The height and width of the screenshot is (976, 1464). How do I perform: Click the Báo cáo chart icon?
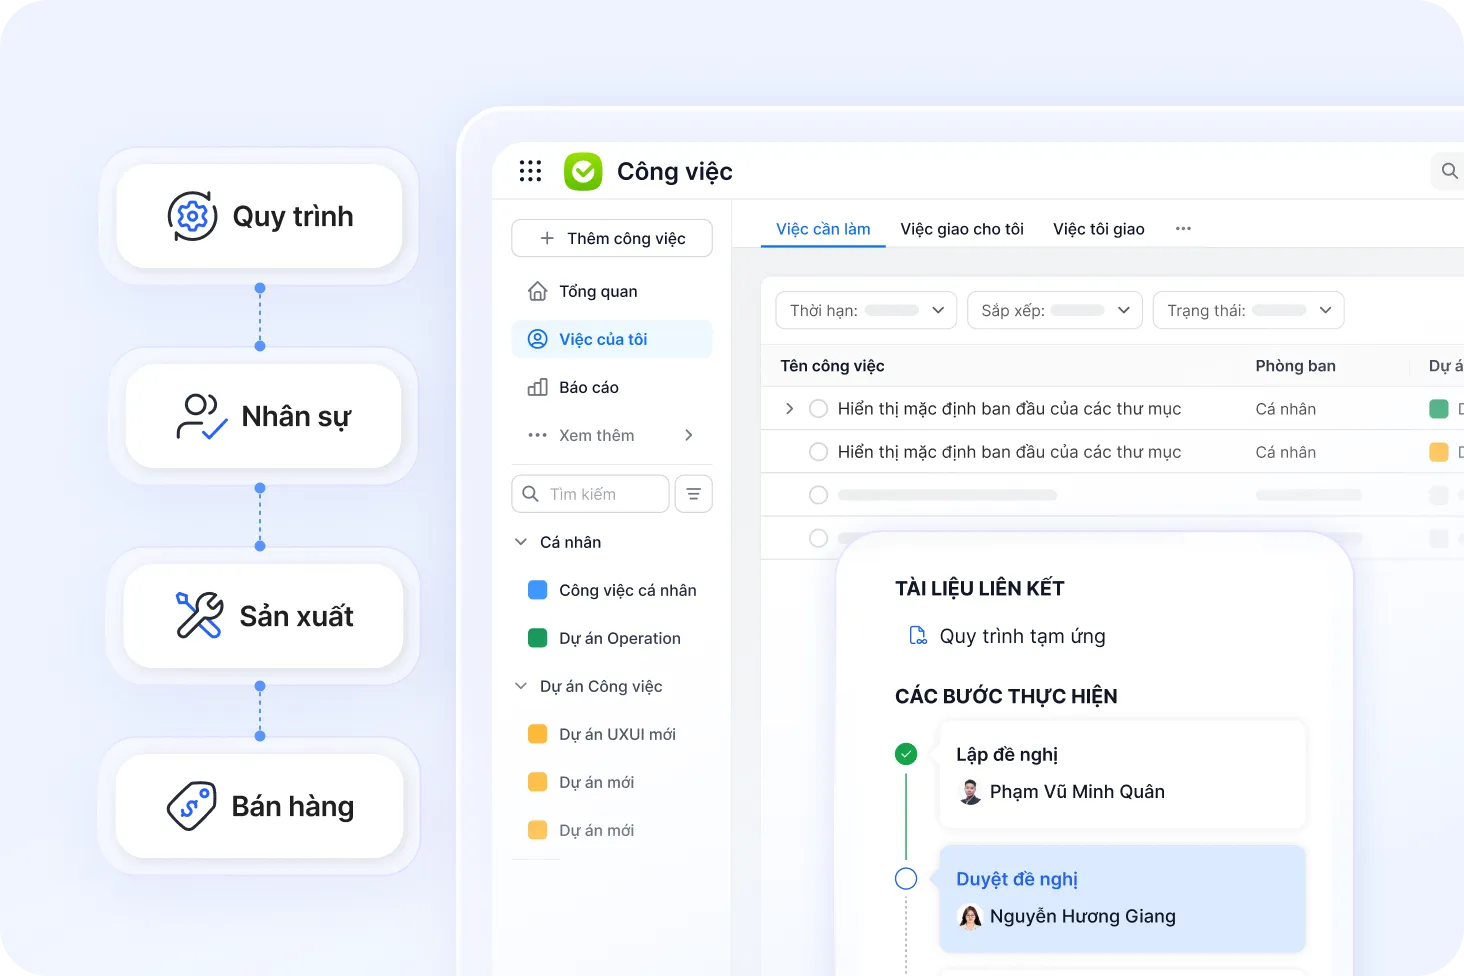[x=537, y=387]
